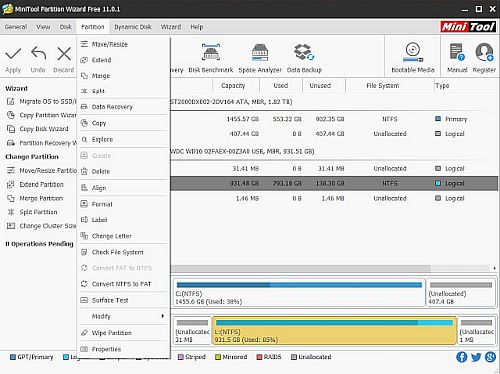
Task: Choose Align from Partition menu
Action: pos(123,188)
